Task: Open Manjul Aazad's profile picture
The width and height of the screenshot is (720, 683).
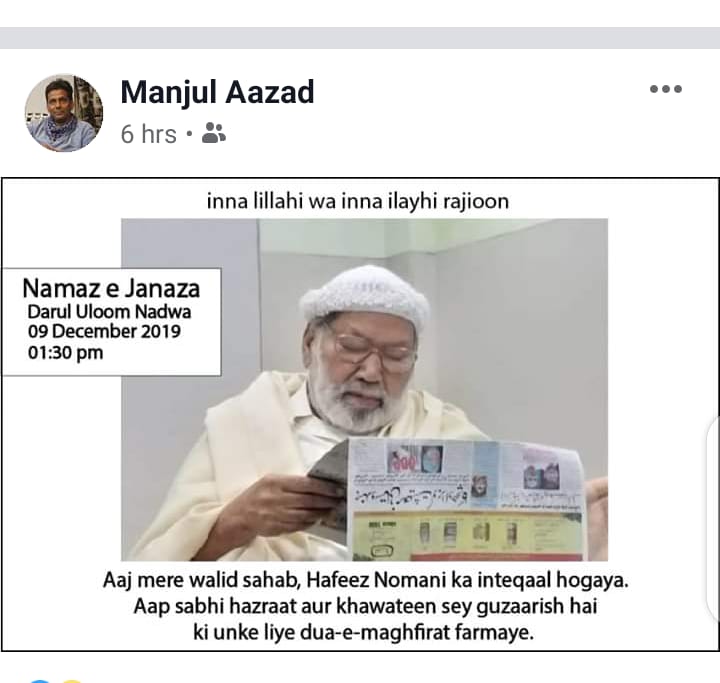Action: point(64,113)
